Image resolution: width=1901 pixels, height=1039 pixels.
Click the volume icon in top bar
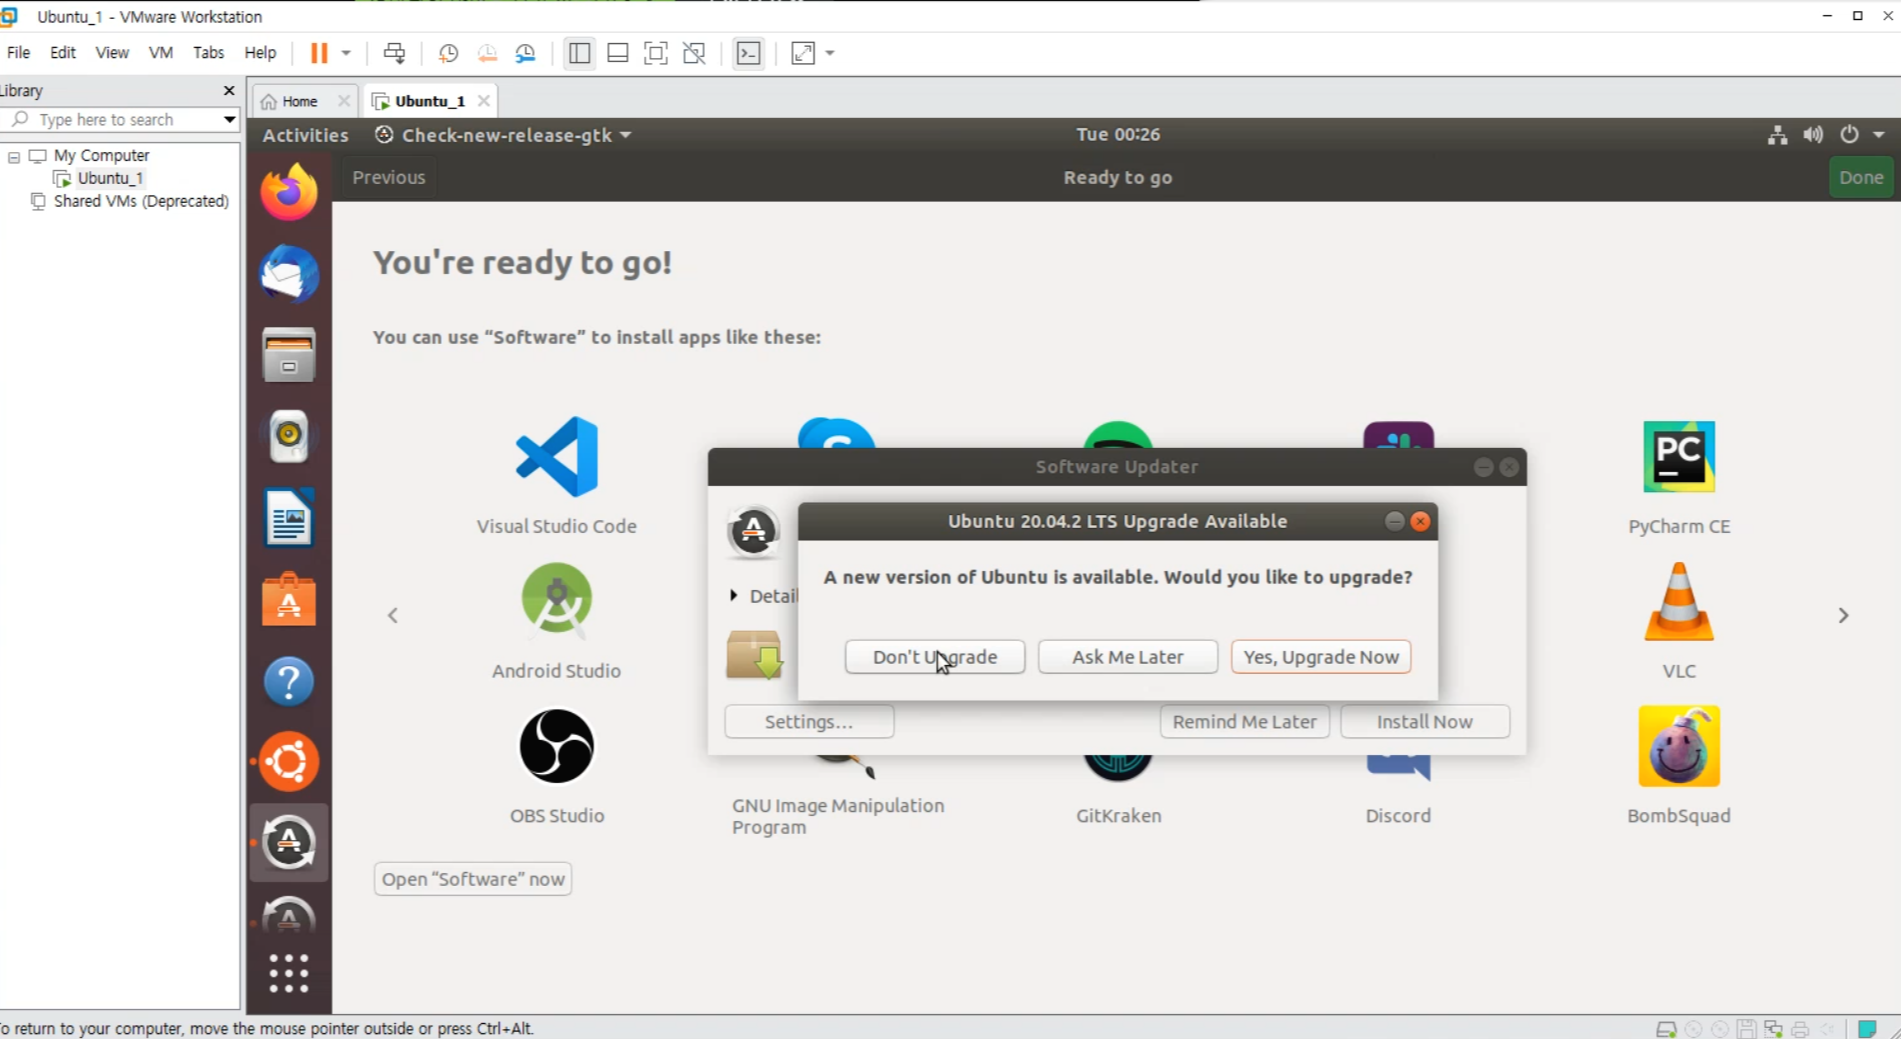point(1813,135)
